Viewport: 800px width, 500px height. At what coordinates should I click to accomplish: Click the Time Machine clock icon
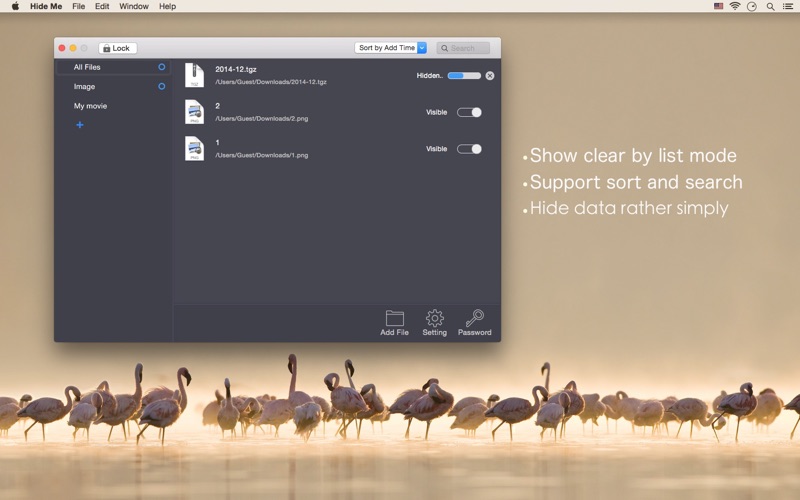coord(752,6)
